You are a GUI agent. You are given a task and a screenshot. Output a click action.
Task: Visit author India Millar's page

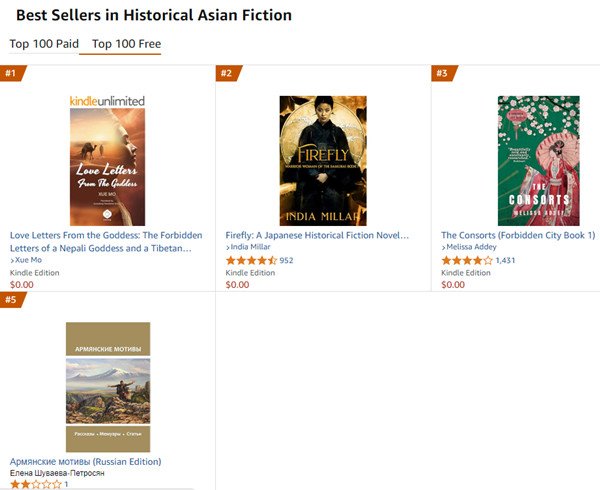tap(252, 247)
